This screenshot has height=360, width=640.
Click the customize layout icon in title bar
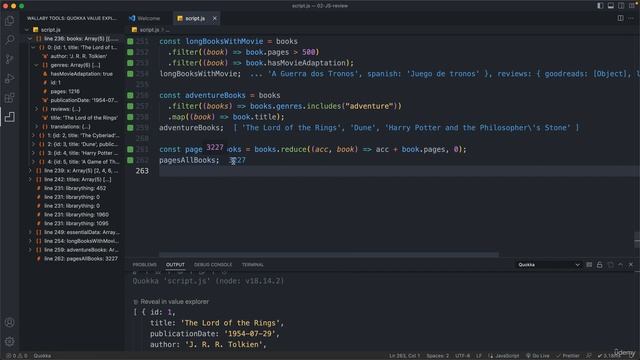[631, 6]
